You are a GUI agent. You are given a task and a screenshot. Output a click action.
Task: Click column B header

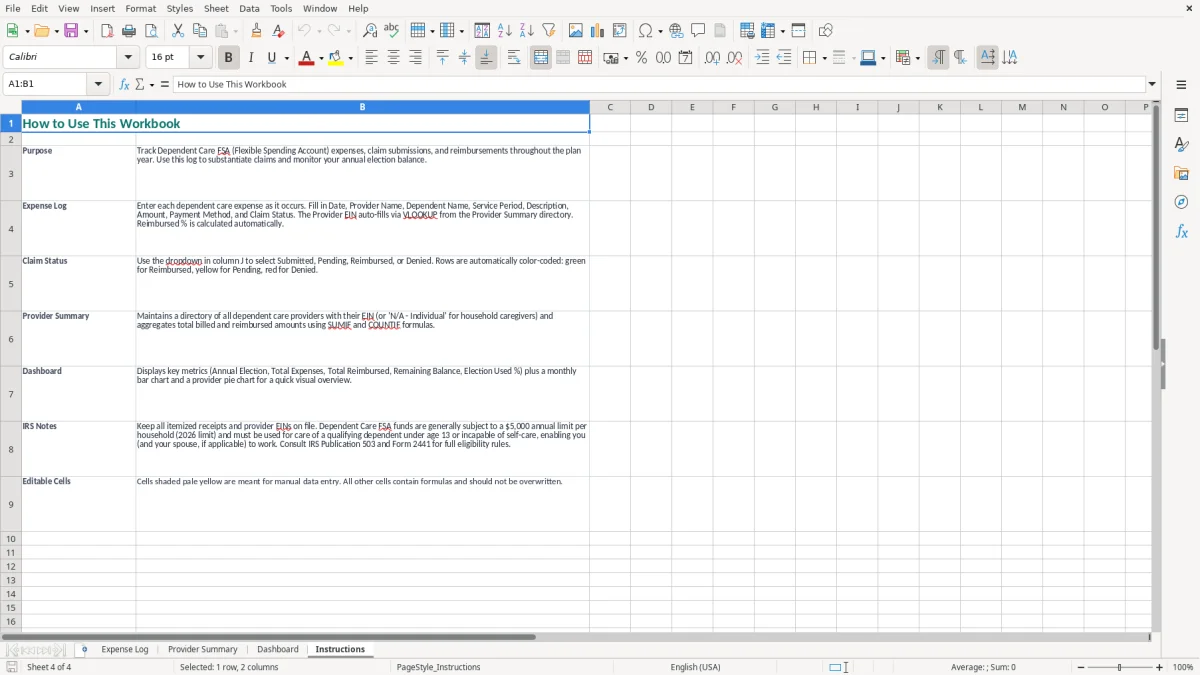362,107
